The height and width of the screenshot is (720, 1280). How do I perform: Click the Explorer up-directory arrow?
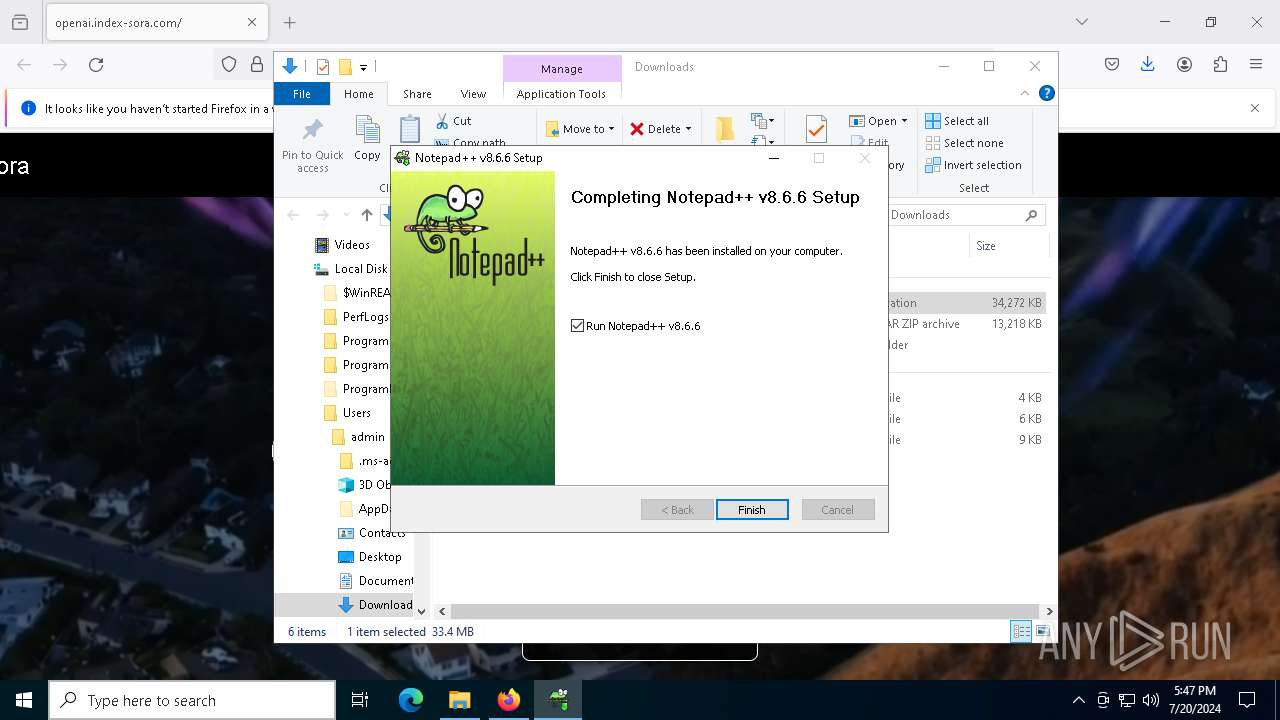(x=367, y=215)
